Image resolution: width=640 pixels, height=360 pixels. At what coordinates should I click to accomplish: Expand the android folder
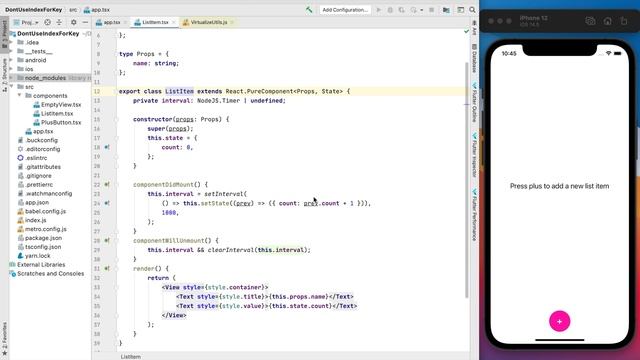click(x=11, y=60)
